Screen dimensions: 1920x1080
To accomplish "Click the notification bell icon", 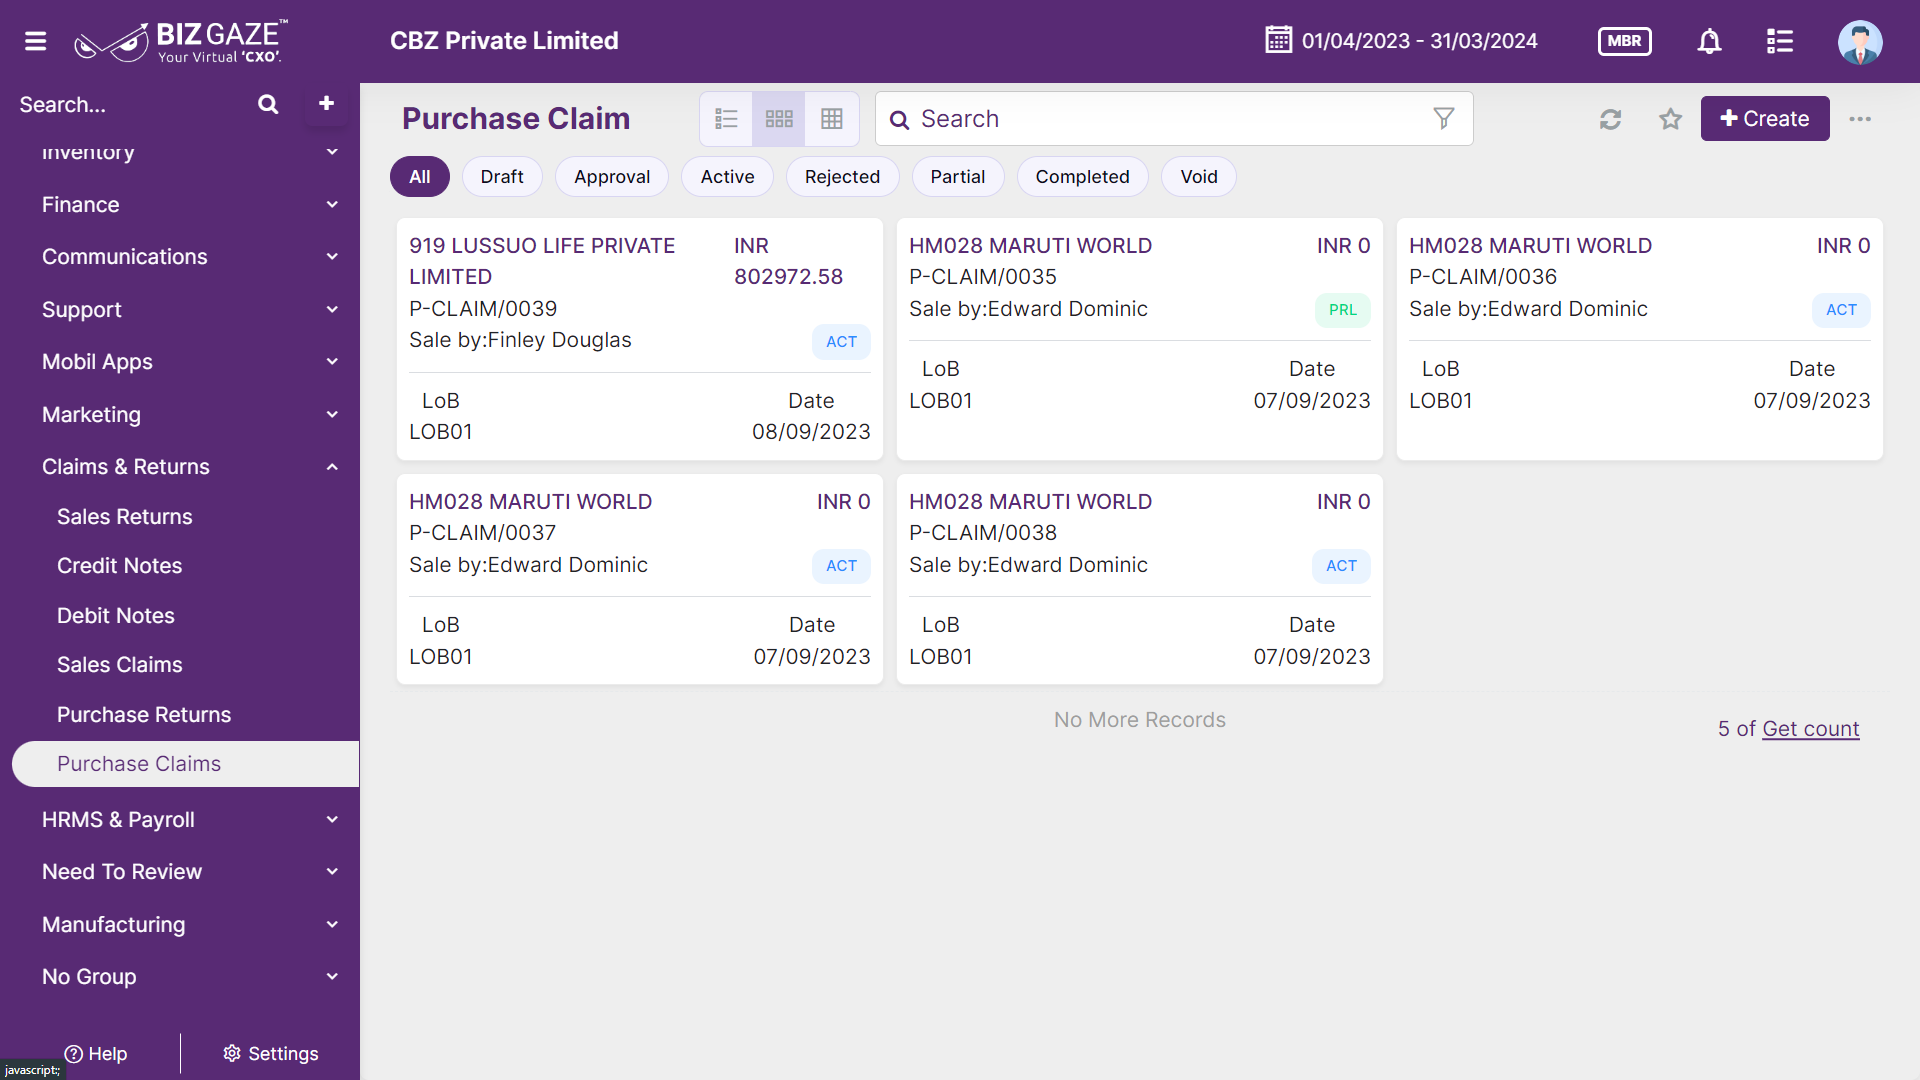I will coord(1709,41).
